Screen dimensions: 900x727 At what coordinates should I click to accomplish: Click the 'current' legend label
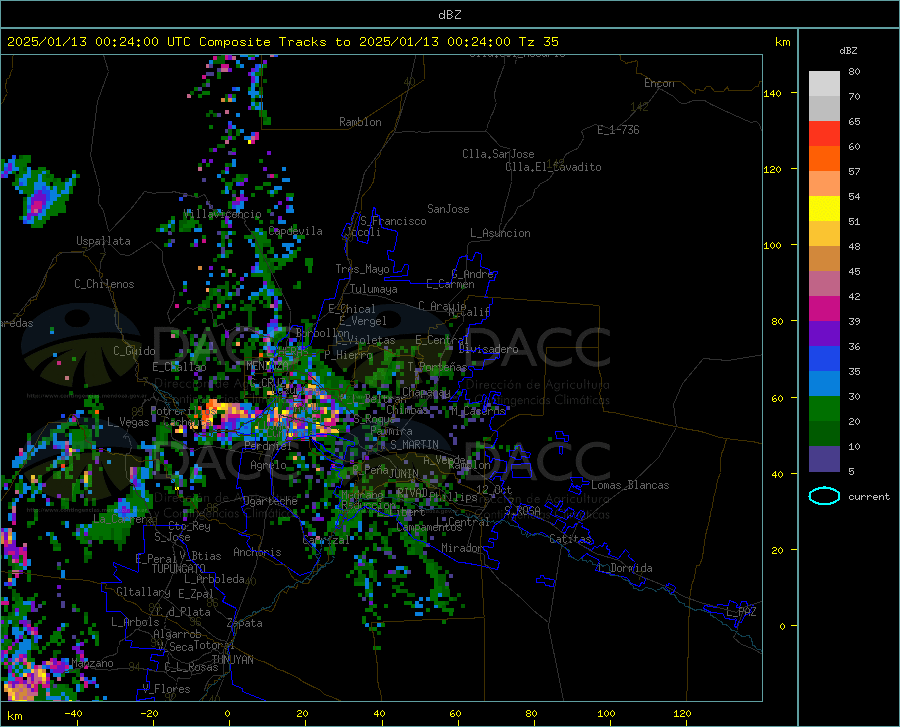point(868,496)
